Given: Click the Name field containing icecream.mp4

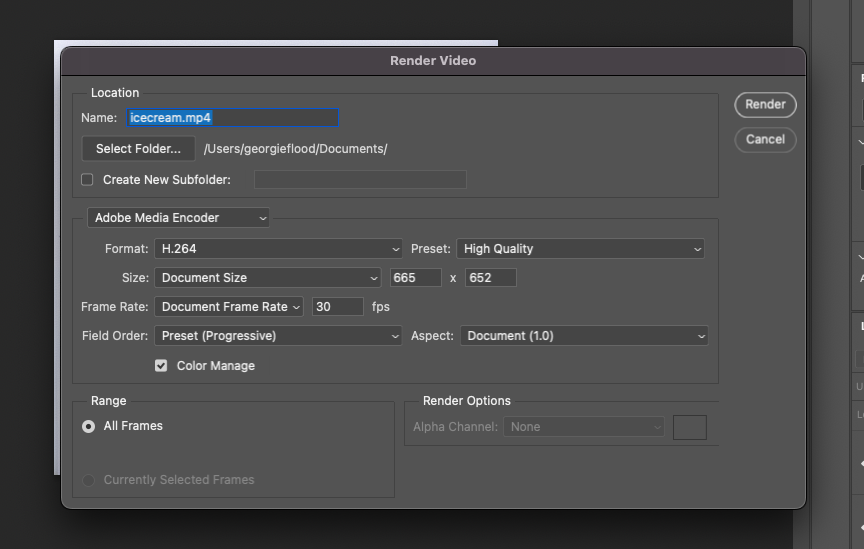Looking at the screenshot, I should point(232,118).
